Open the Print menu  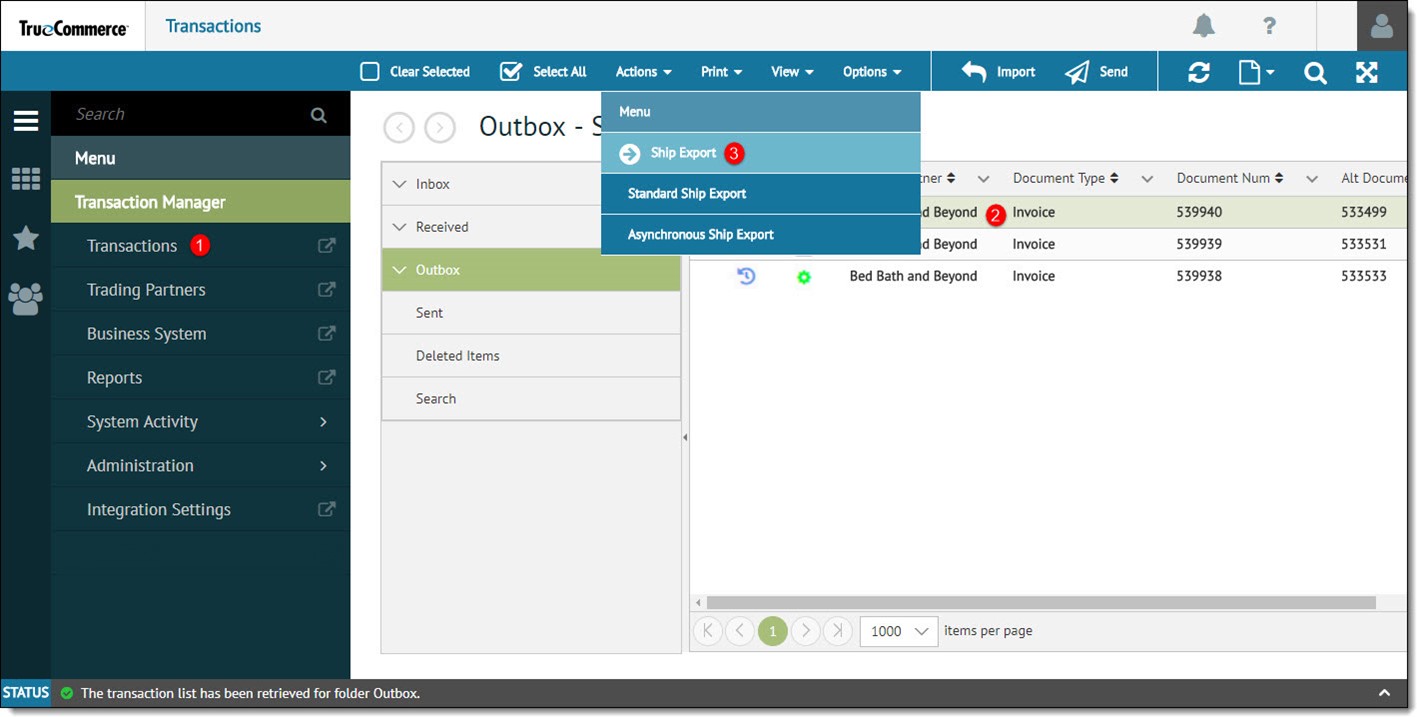[720, 71]
